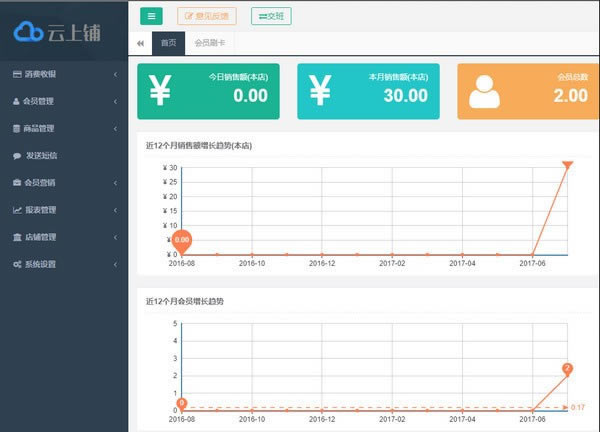Click the chat bubble icon for 发送短信
Image resolution: width=600 pixels, height=432 pixels.
(x=16, y=156)
